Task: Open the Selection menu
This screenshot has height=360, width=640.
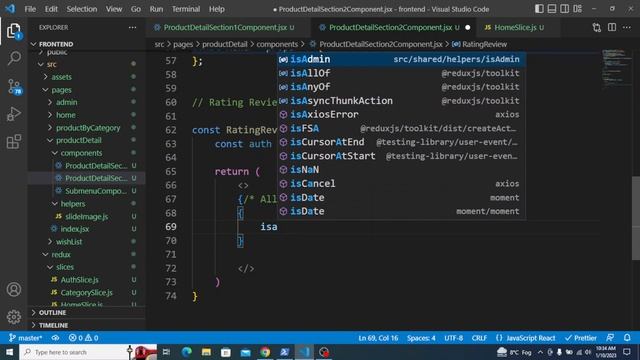Action: point(82,9)
